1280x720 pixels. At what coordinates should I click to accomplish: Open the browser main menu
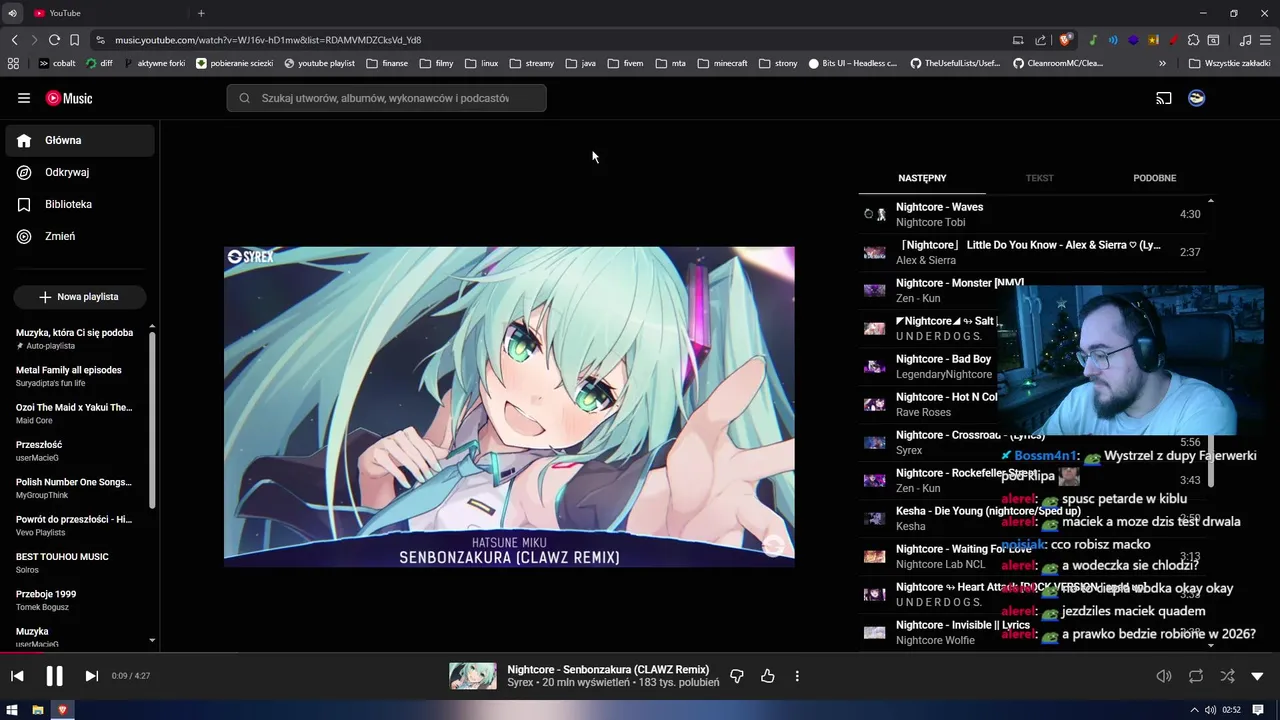1266,40
